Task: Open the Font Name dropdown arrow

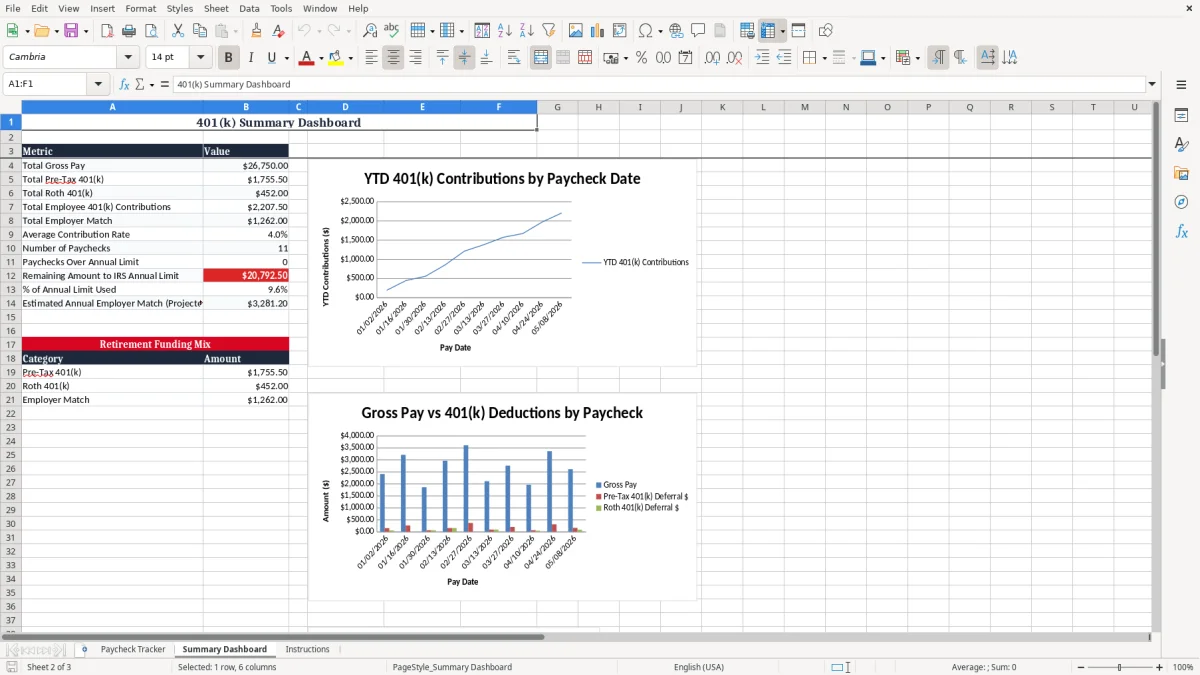Action: [x=128, y=58]
